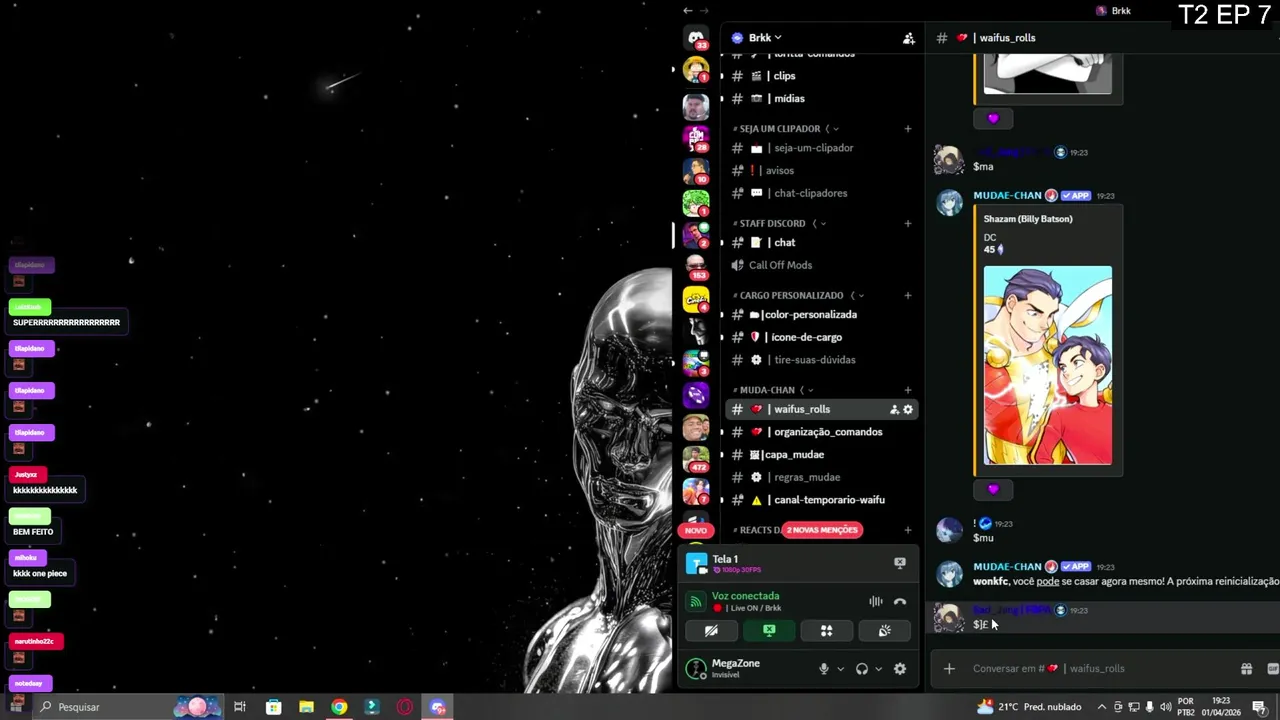Add channel to MUDA-CHAN category
The height and width of the screenshot is (720, 1280).
(x=908, y=390)
